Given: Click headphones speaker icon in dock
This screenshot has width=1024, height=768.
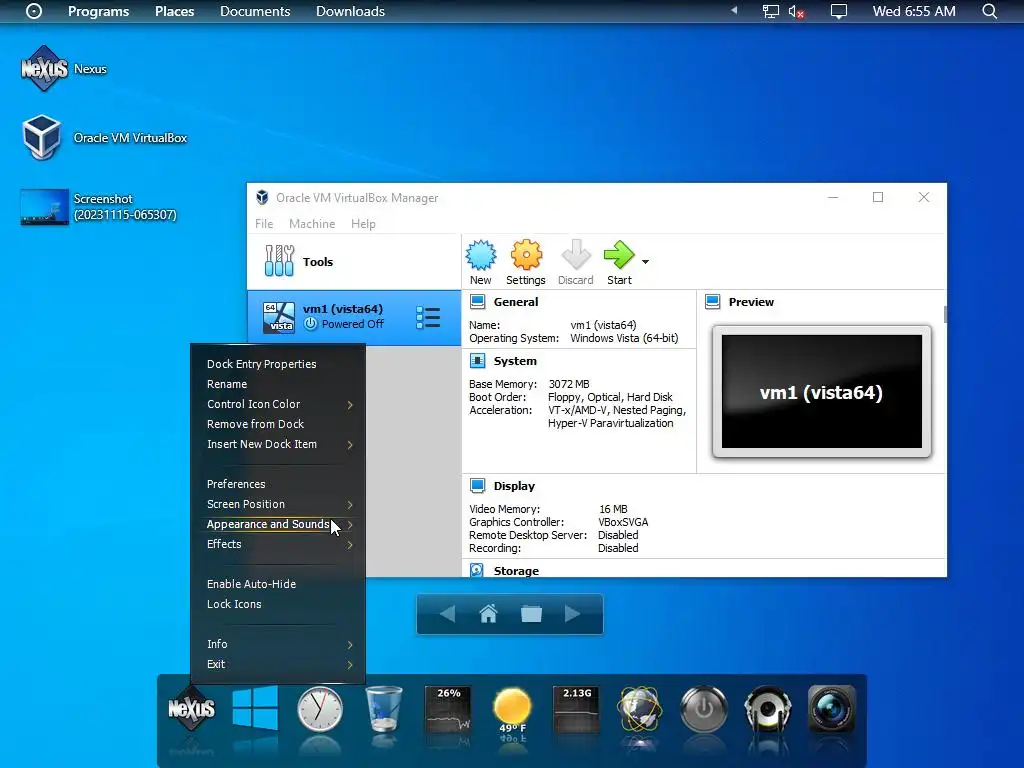Looking at the screenshot, I should [767, 709].
